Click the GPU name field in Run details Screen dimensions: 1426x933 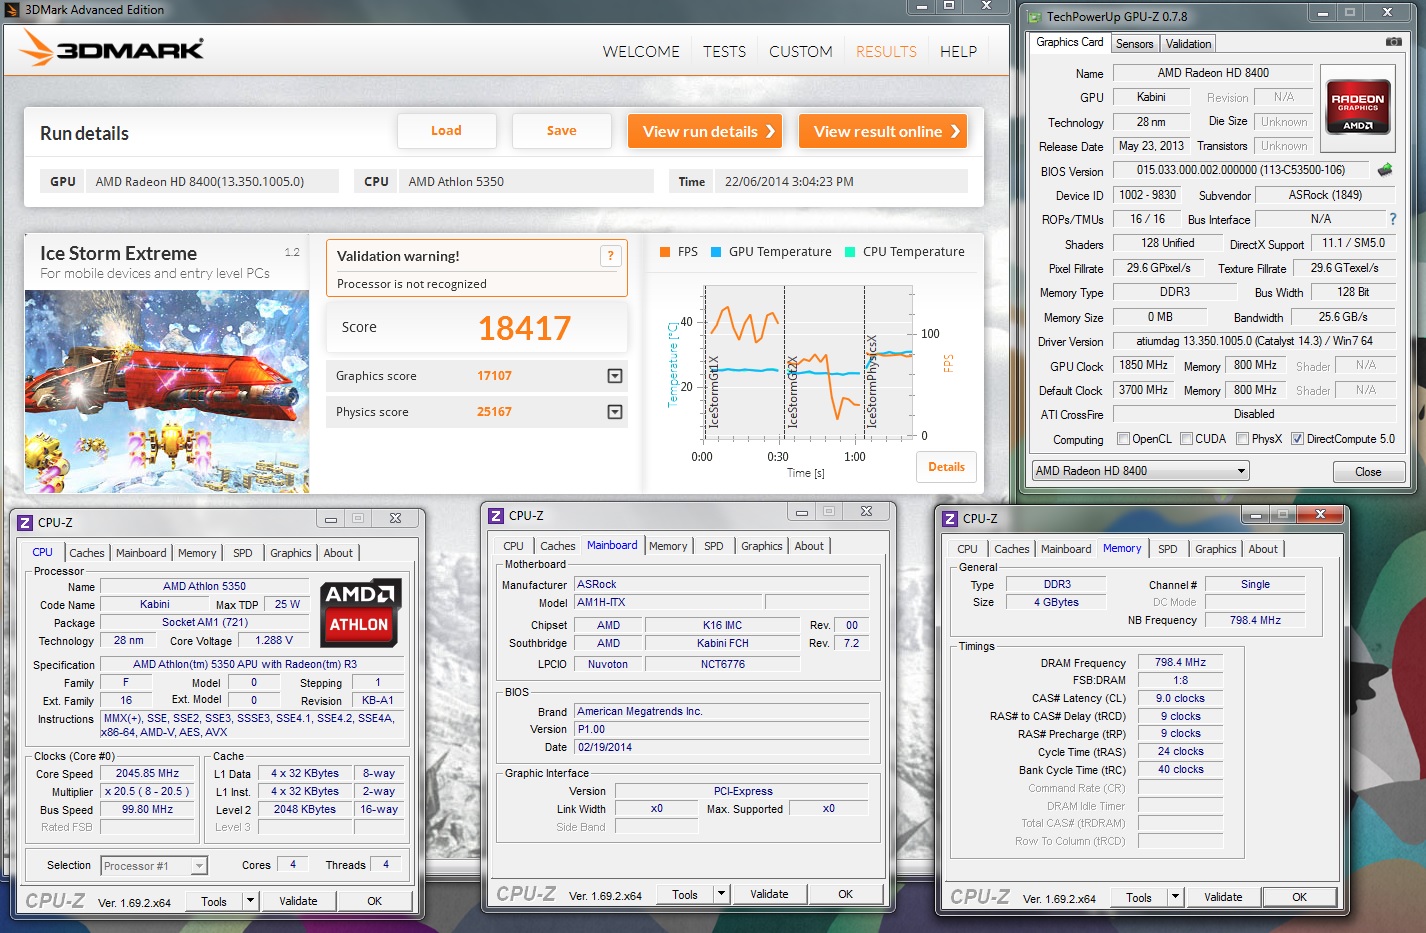[x=212, y=181]
